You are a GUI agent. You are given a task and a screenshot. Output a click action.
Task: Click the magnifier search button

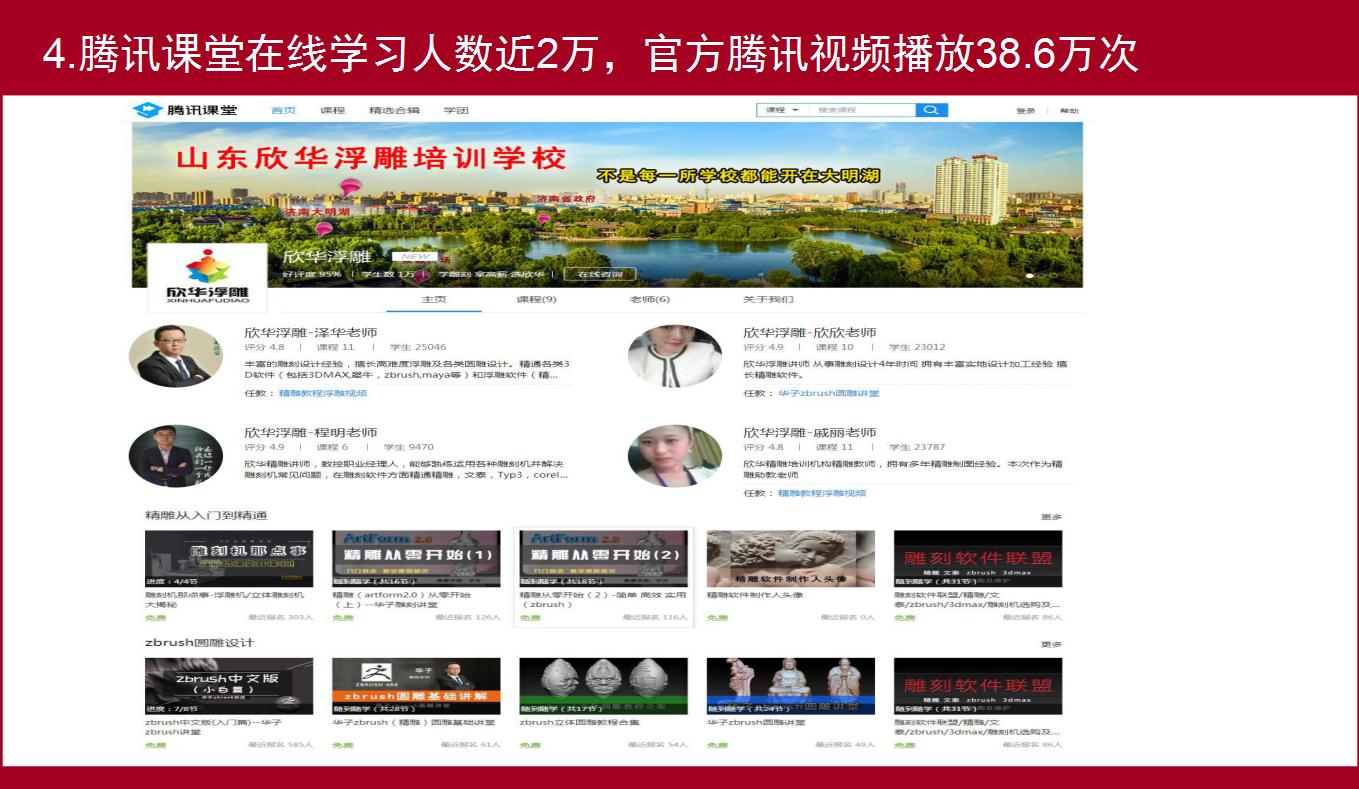931,110
